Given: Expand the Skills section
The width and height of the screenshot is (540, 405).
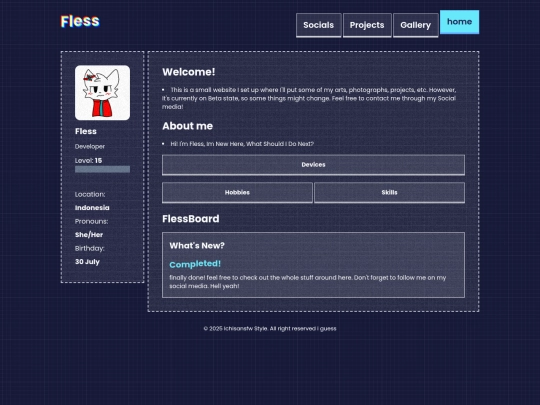Looking at the screenshot, I should [390, 193].
